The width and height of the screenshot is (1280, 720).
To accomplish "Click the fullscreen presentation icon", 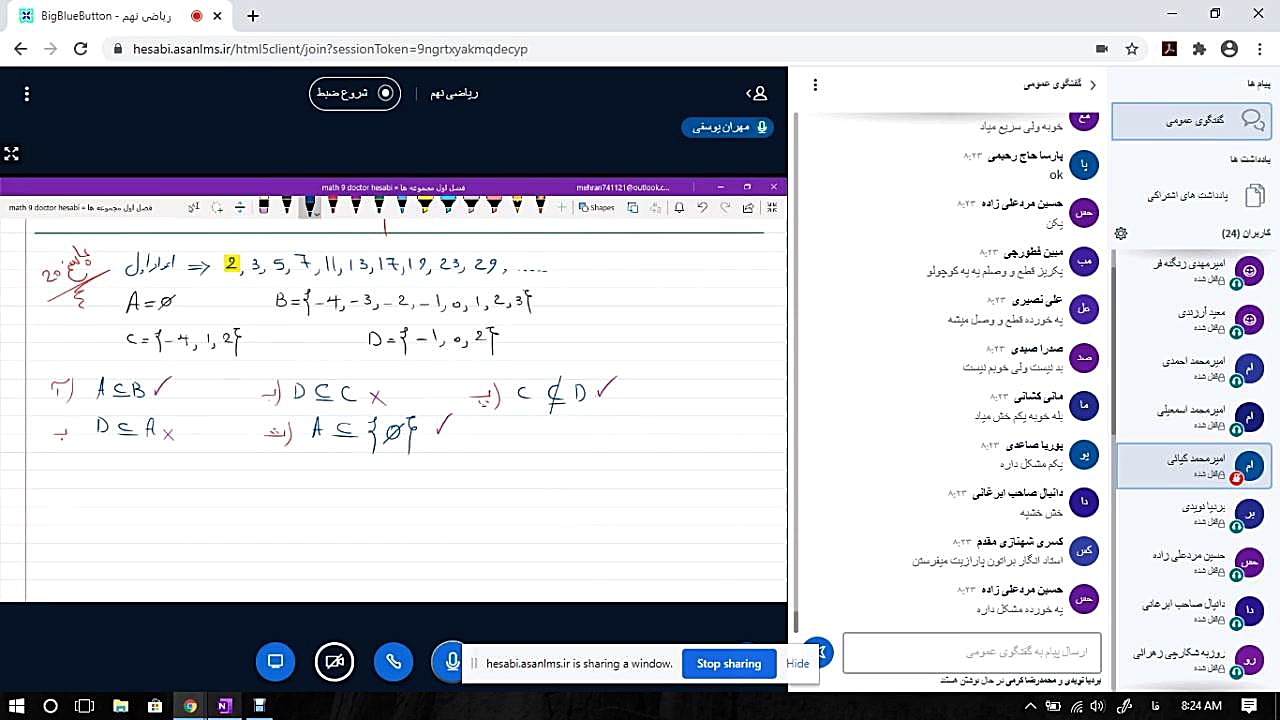I will tap(11, 153).
